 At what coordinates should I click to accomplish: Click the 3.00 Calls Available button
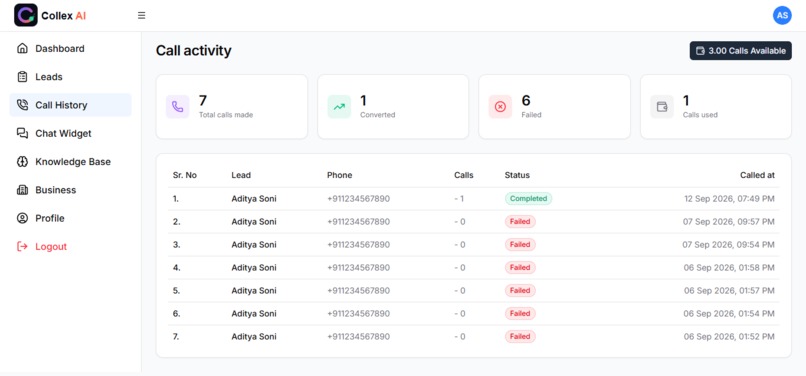tap(740, 51)
